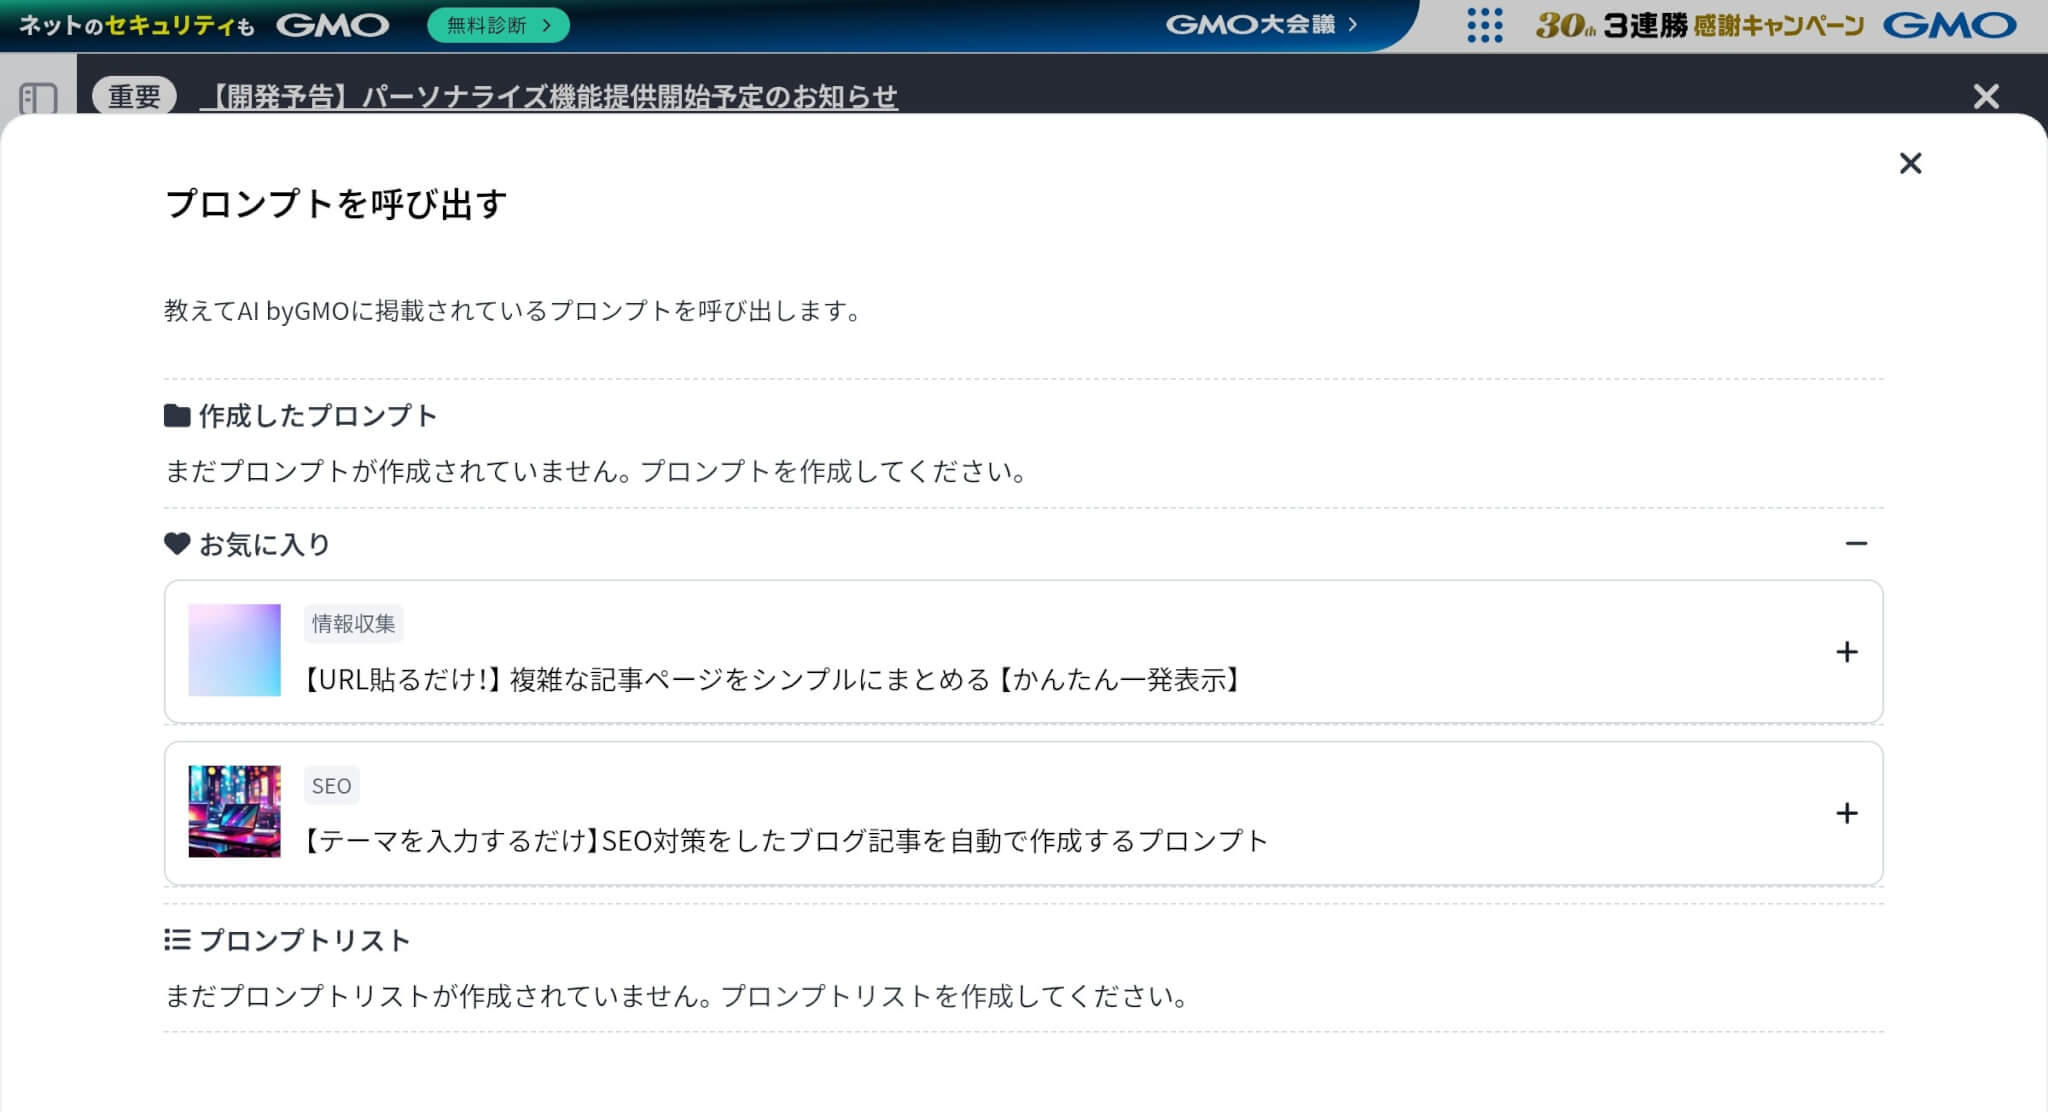Open the GMO services grid icon

point(1485,25)
